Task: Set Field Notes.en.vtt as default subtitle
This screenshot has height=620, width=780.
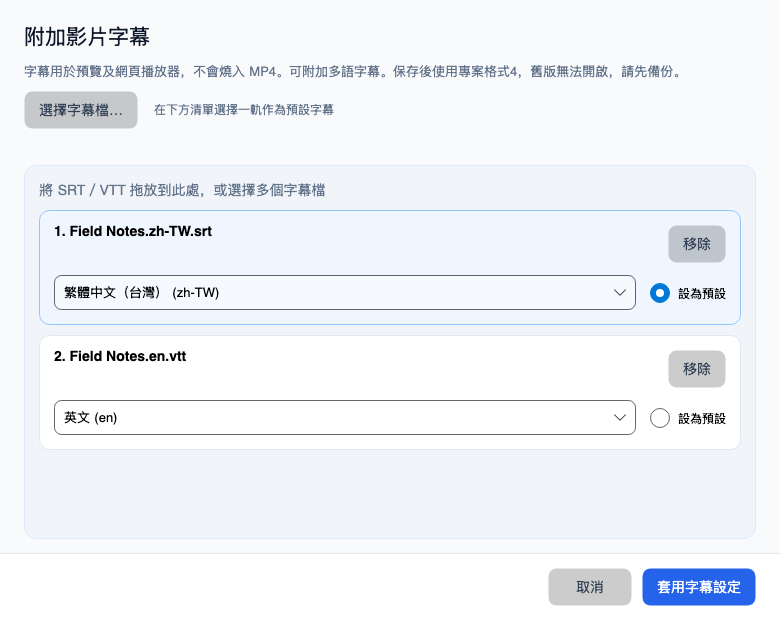Action: pos(660,418)
